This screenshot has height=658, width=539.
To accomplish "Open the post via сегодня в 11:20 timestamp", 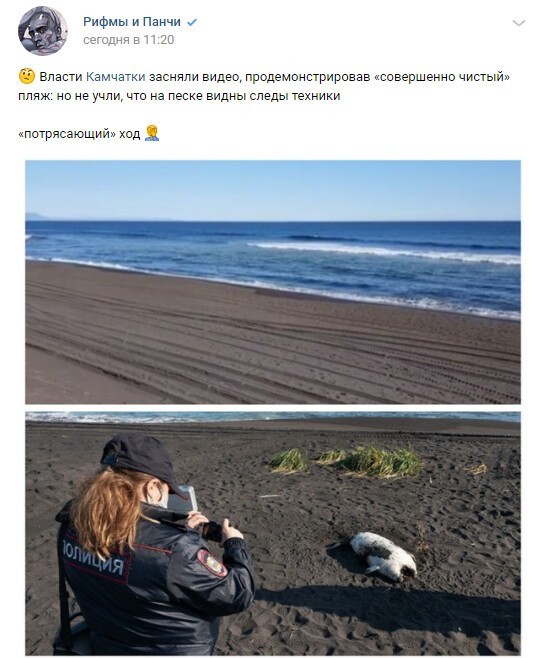I will [128, 40].
